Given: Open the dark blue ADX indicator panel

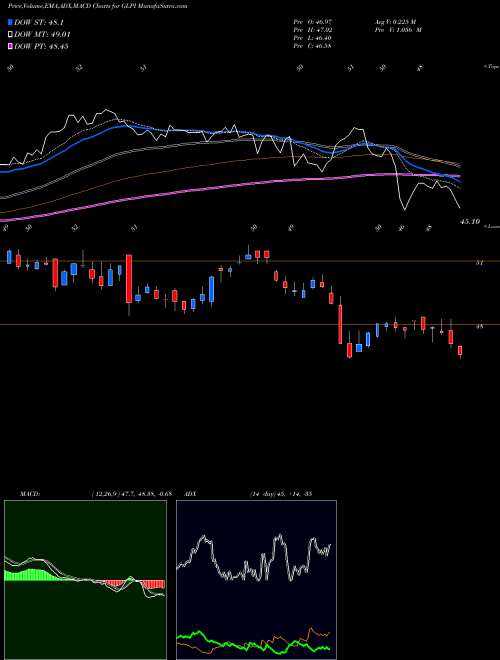Looking at the screenshot, I should pyautogui.click(x=256, y=580).
